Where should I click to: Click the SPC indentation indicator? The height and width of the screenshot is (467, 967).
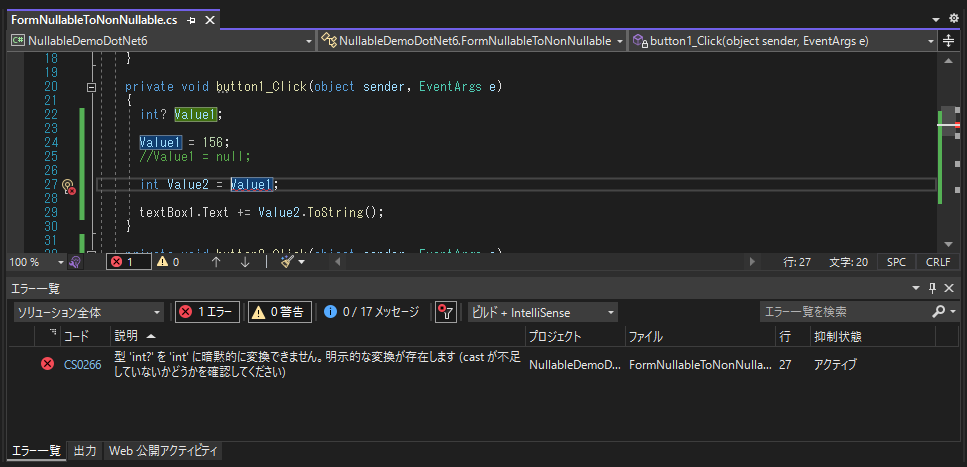(896, 262)
